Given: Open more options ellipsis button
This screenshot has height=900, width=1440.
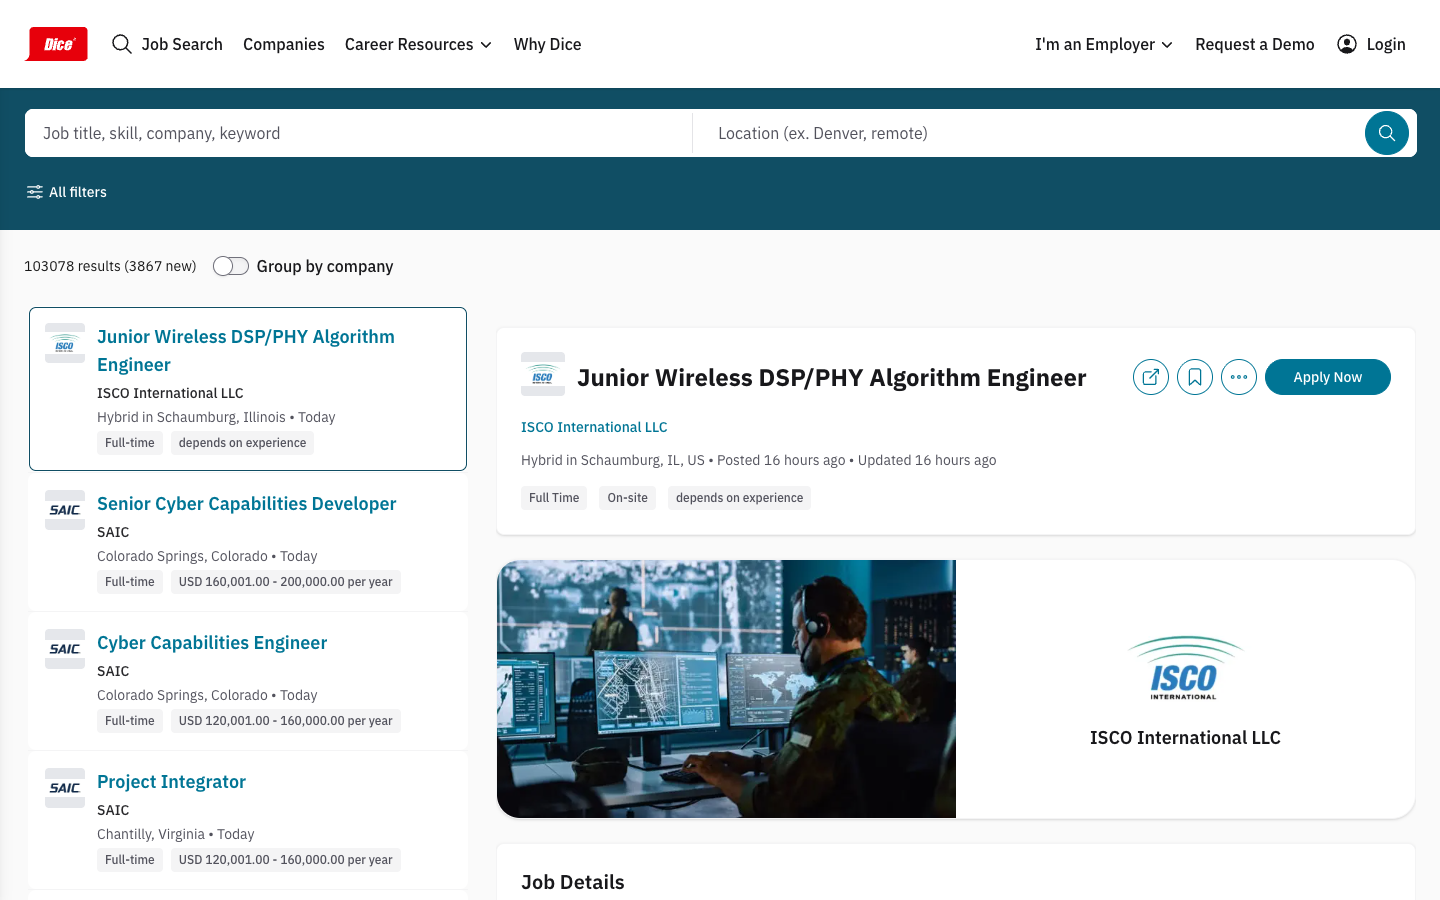Looking at the screenshot, I should point(1239,377).
